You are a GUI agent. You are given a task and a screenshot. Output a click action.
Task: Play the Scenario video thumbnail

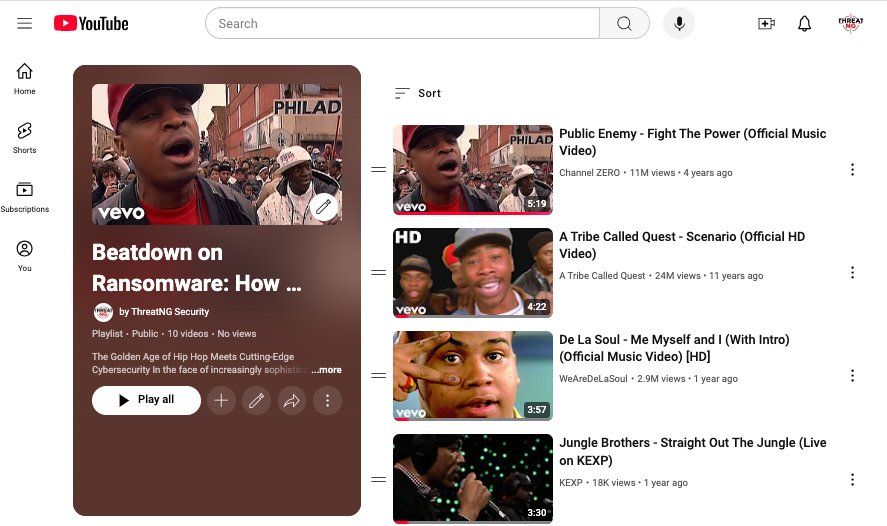[x=473, y=273]
